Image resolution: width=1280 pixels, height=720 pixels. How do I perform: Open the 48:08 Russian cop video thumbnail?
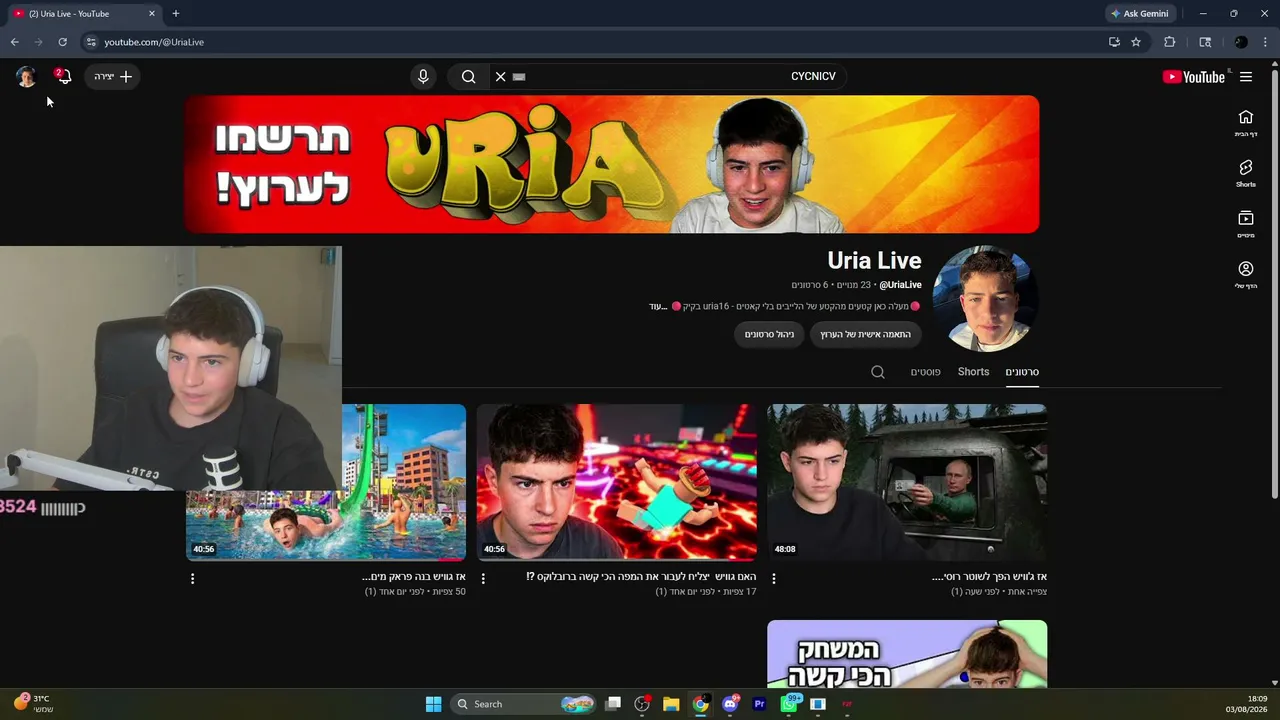[x=907, y=482]
